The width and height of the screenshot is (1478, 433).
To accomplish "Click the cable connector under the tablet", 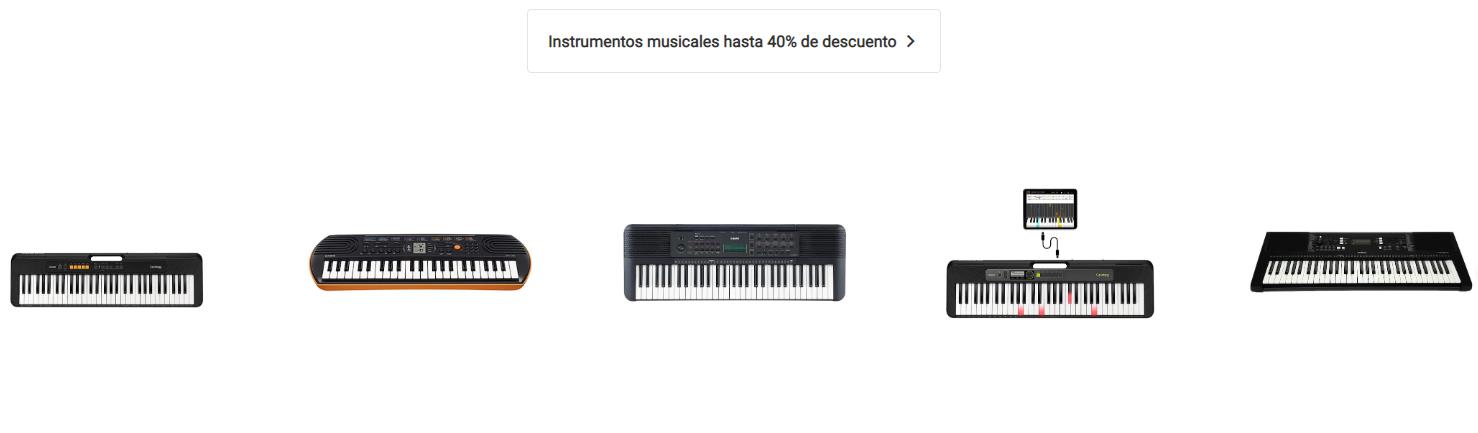I will point(1050,243).
